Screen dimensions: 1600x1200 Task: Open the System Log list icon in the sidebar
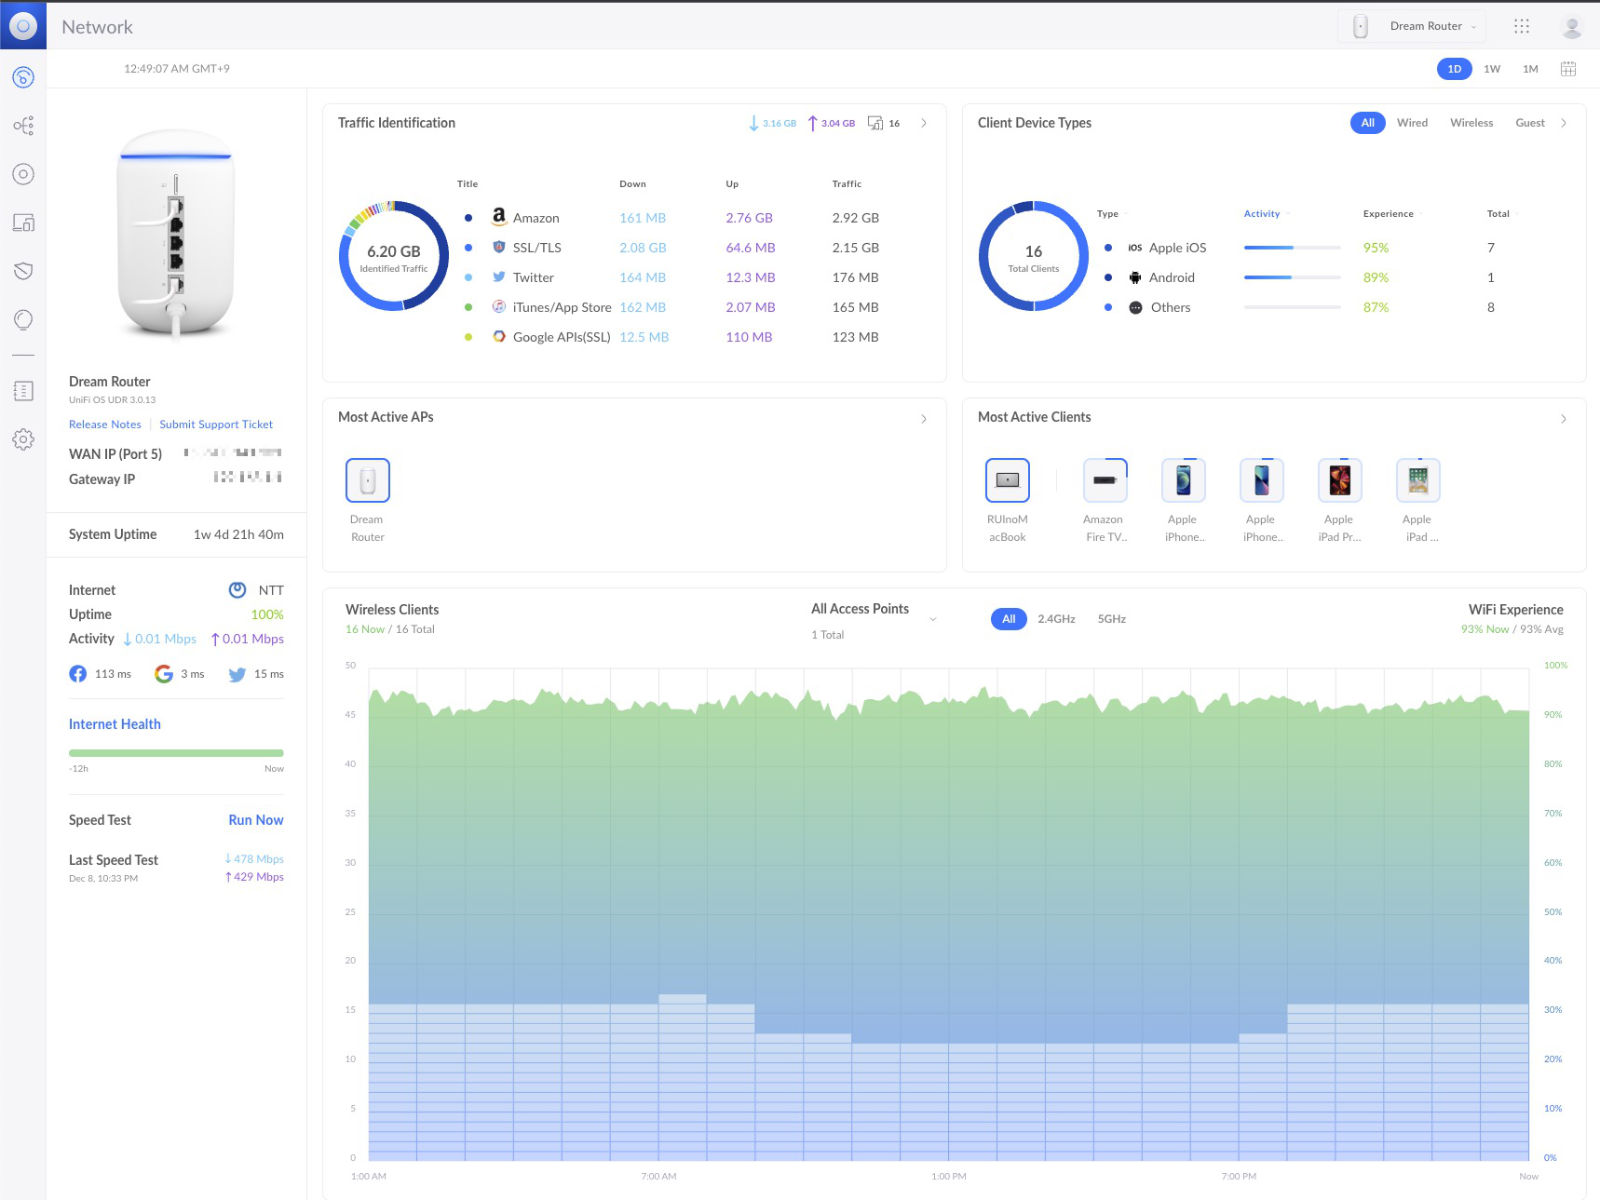click(23, 391)
